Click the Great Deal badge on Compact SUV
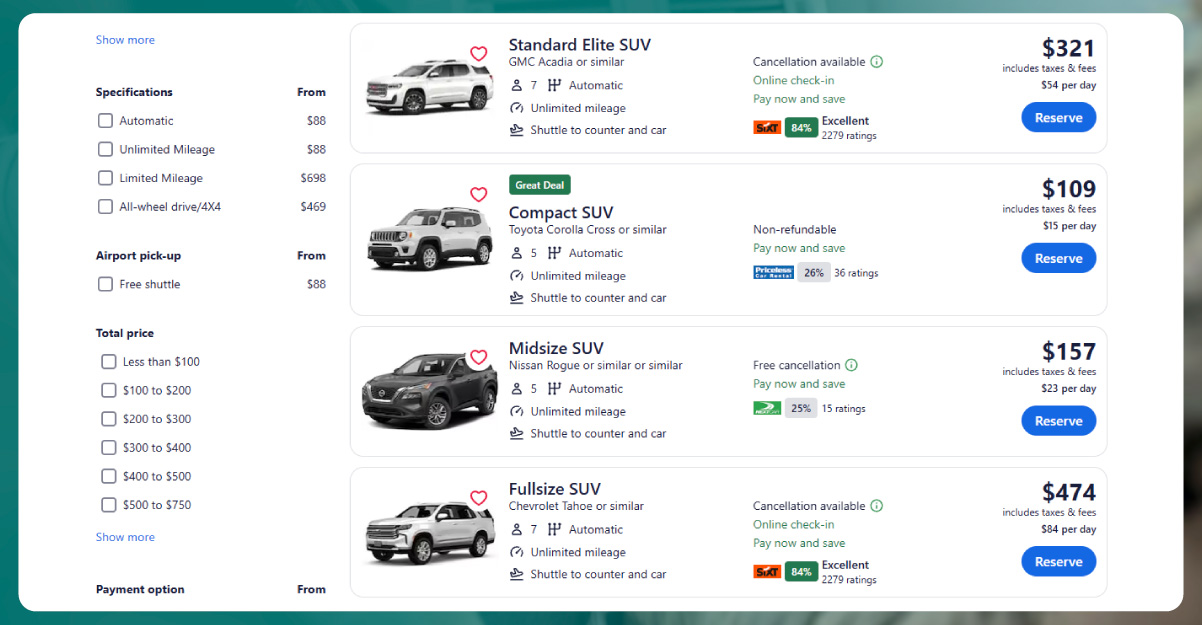The width and height of the screenshot is (1202, 625). (539, 184)
